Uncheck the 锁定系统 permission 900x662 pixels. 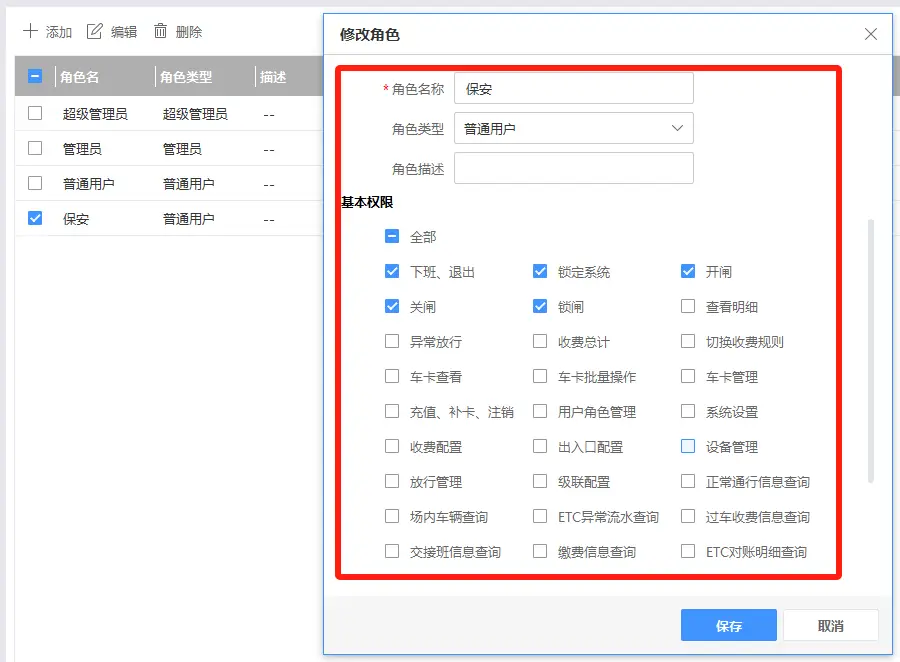[540, 272]
